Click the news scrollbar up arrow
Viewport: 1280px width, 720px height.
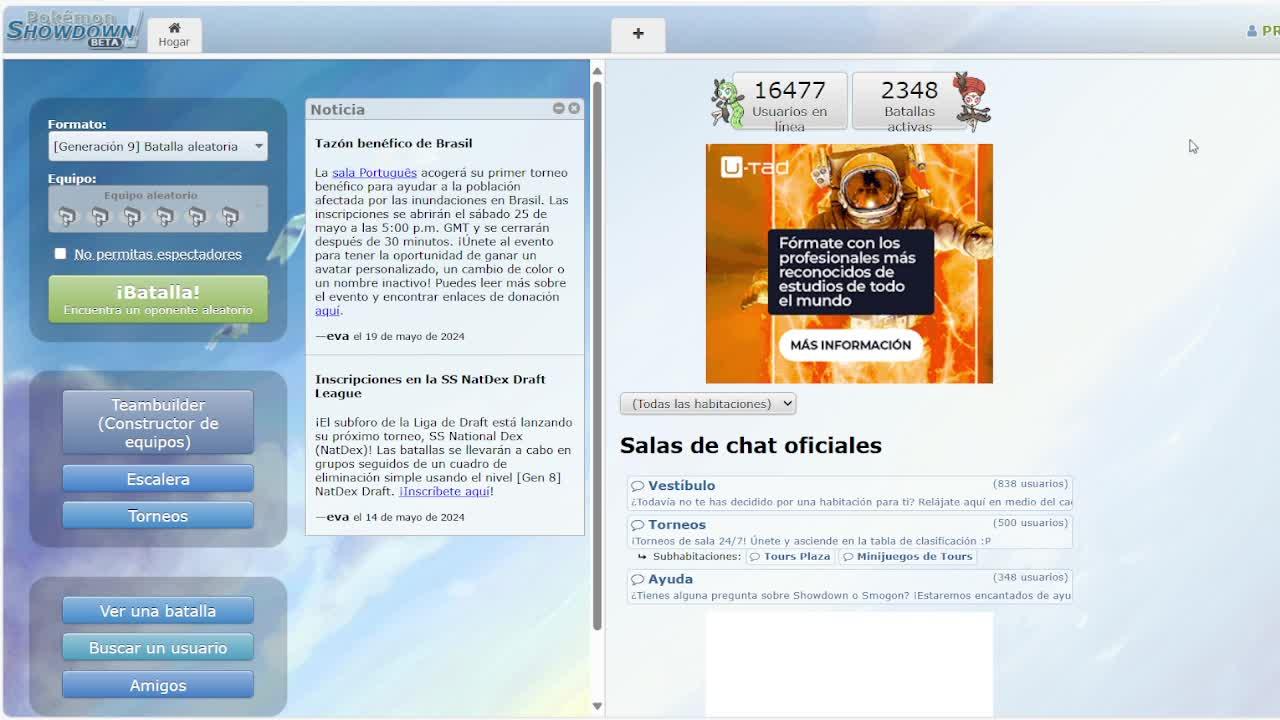[597, 70]
